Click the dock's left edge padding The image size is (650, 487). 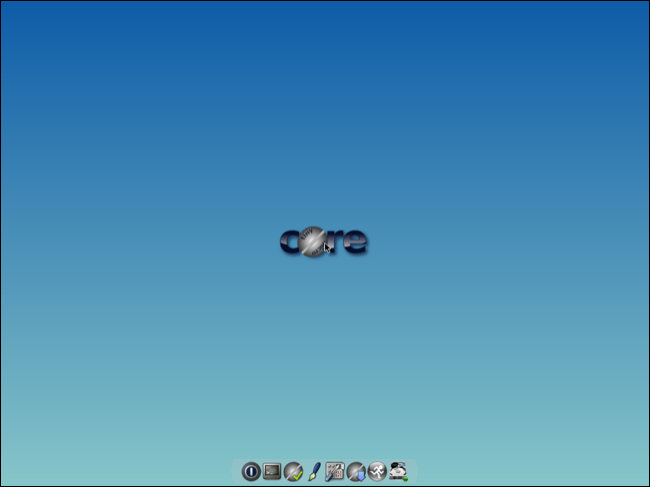click(237, 472)
